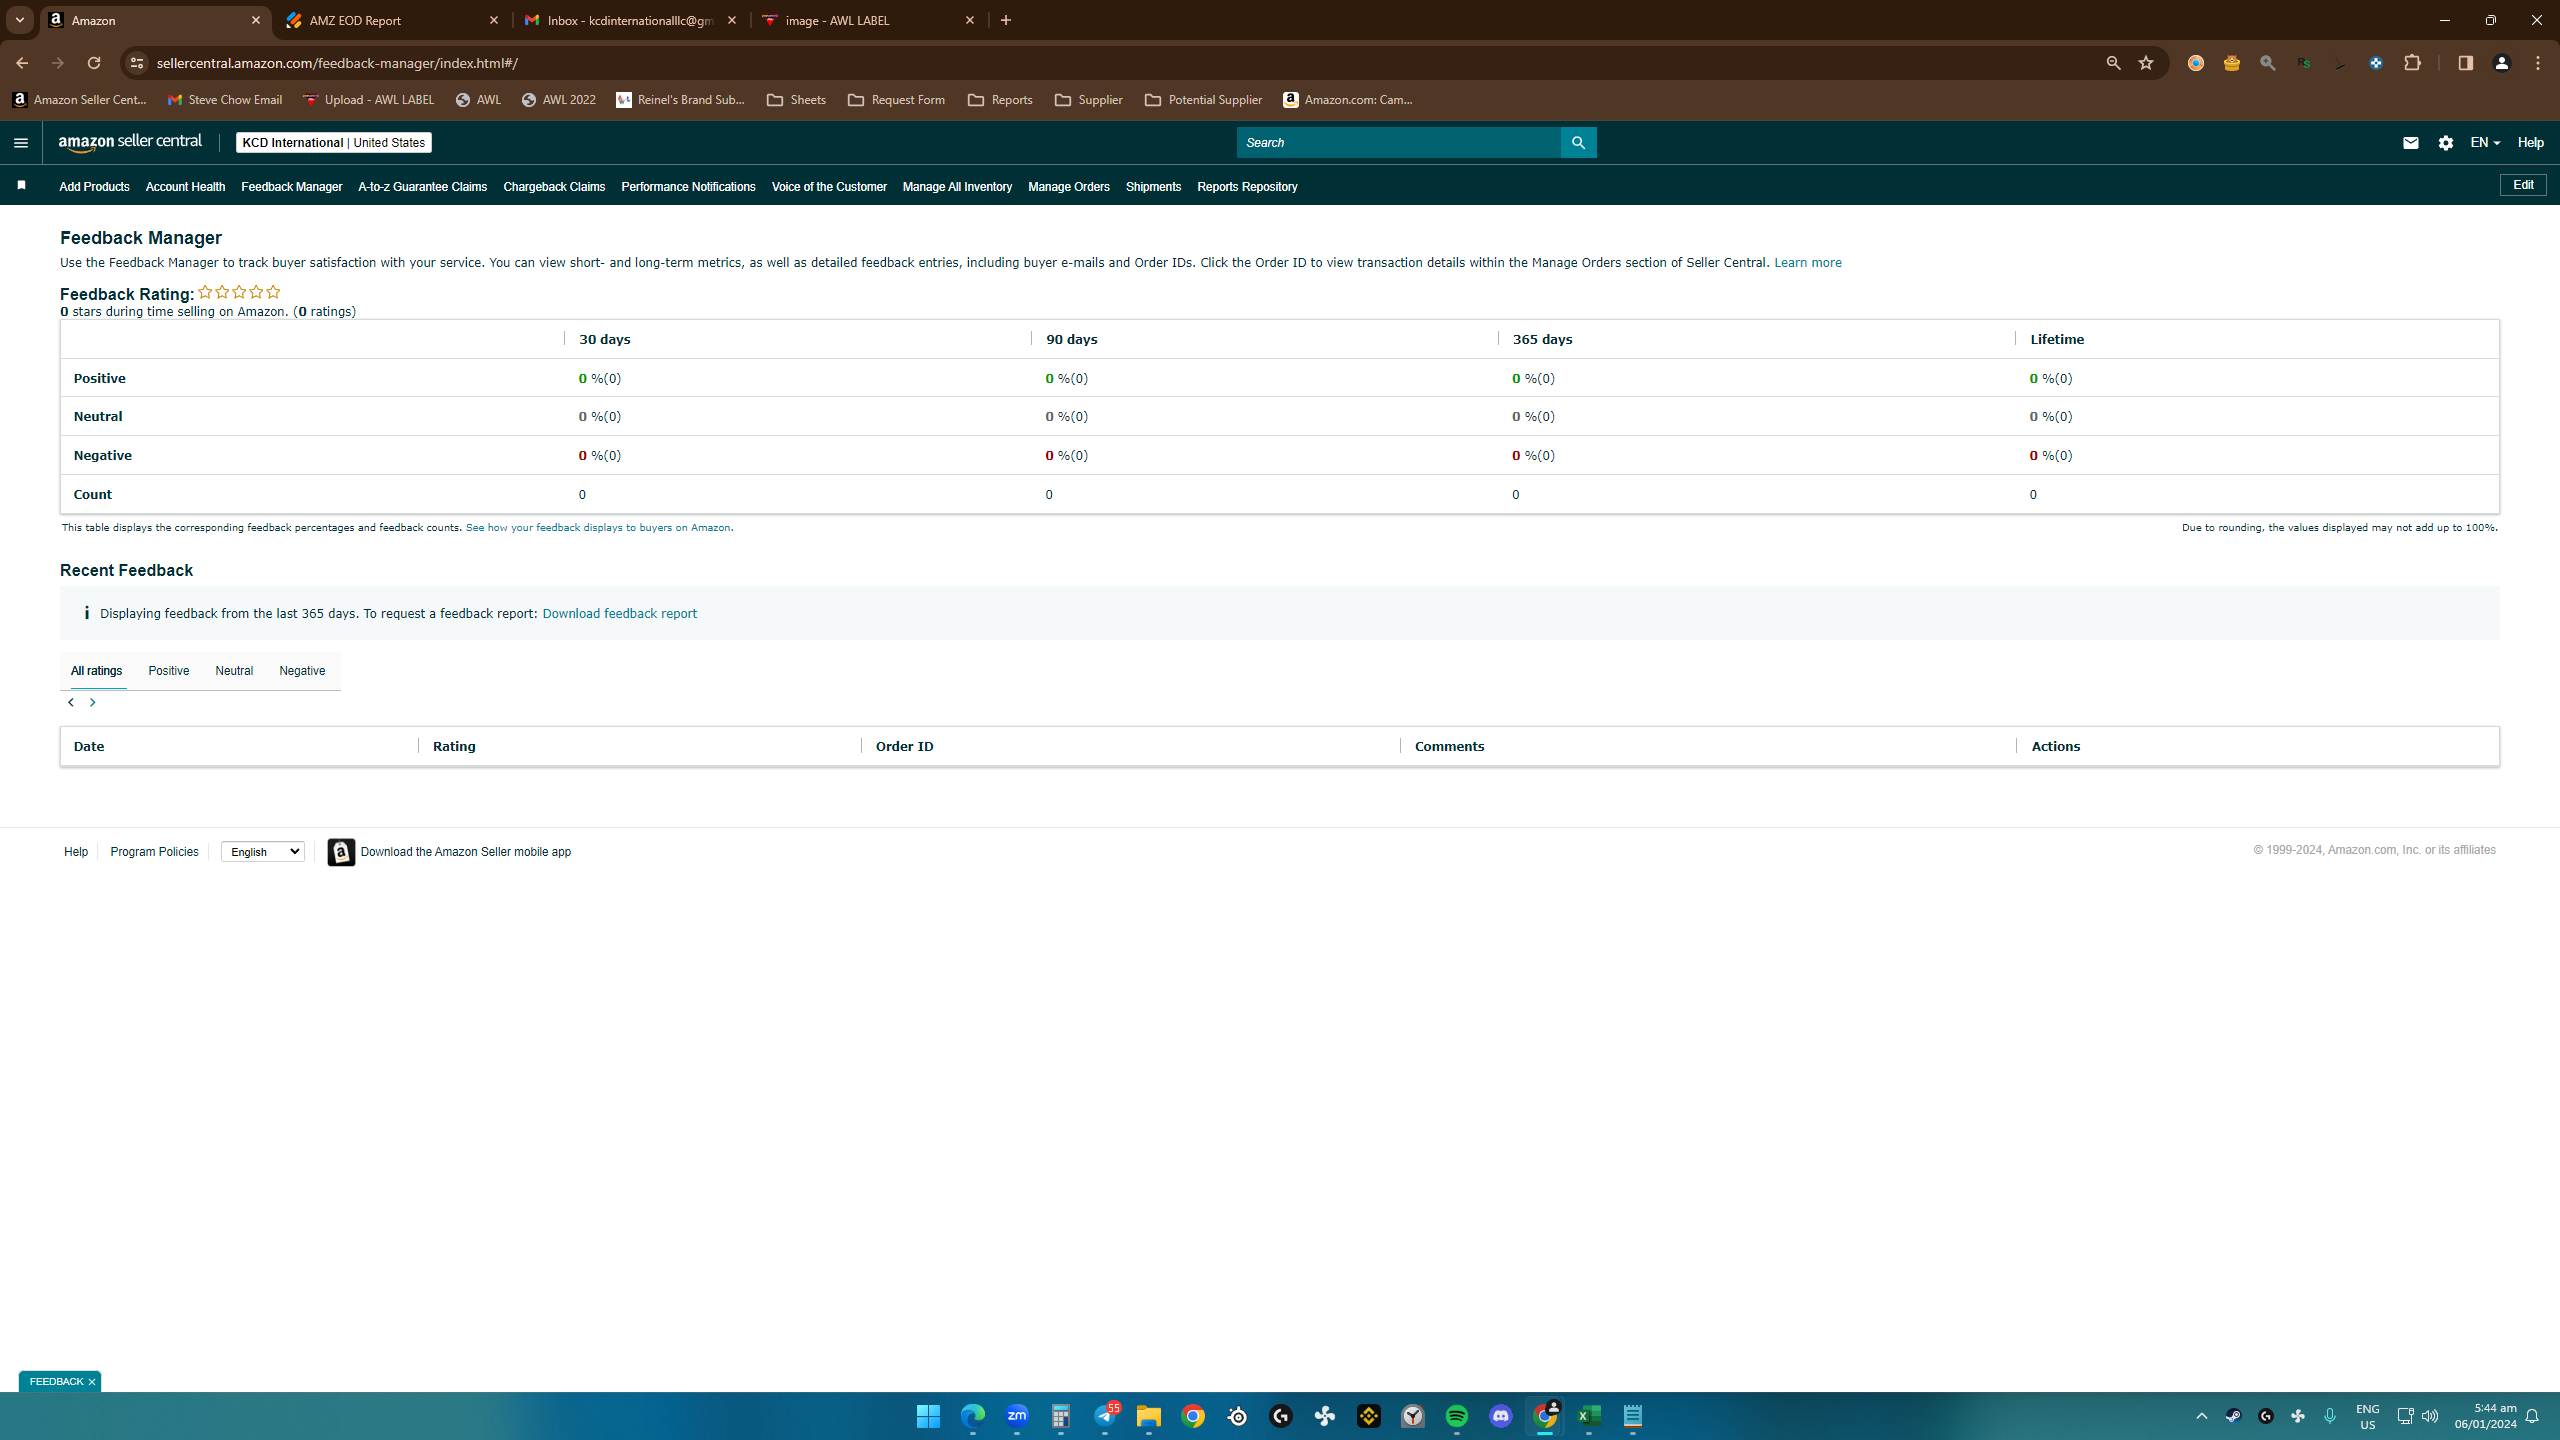The width and height of the screenshot is (2560, 1440).
Task: Open Manage Orders in navigation
Action: (1069, 187)
